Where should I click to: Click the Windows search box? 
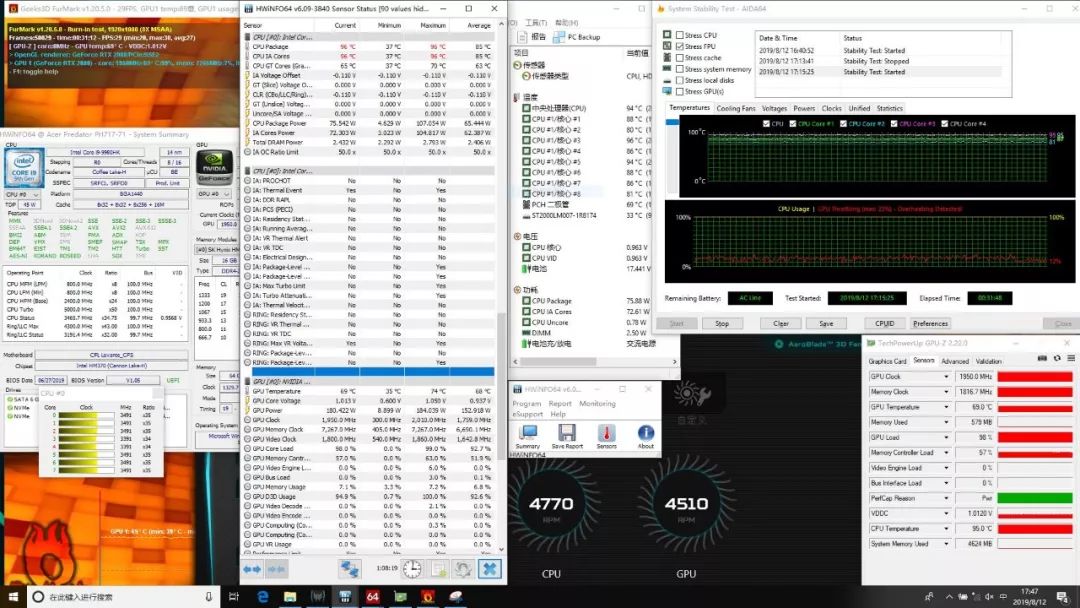click(124, 596)
